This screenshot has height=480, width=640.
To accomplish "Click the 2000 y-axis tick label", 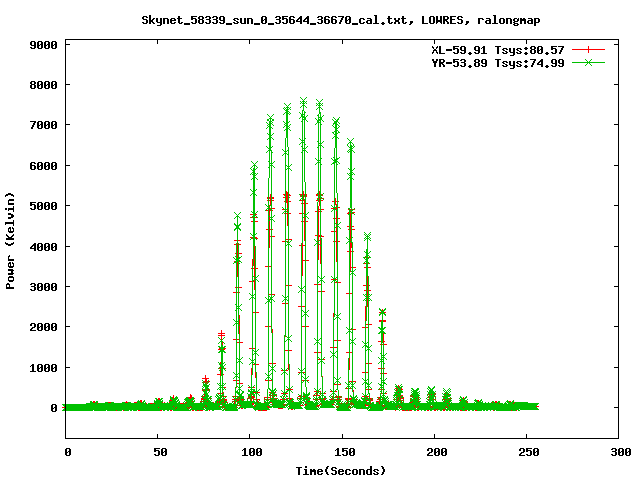I will 43,327.
